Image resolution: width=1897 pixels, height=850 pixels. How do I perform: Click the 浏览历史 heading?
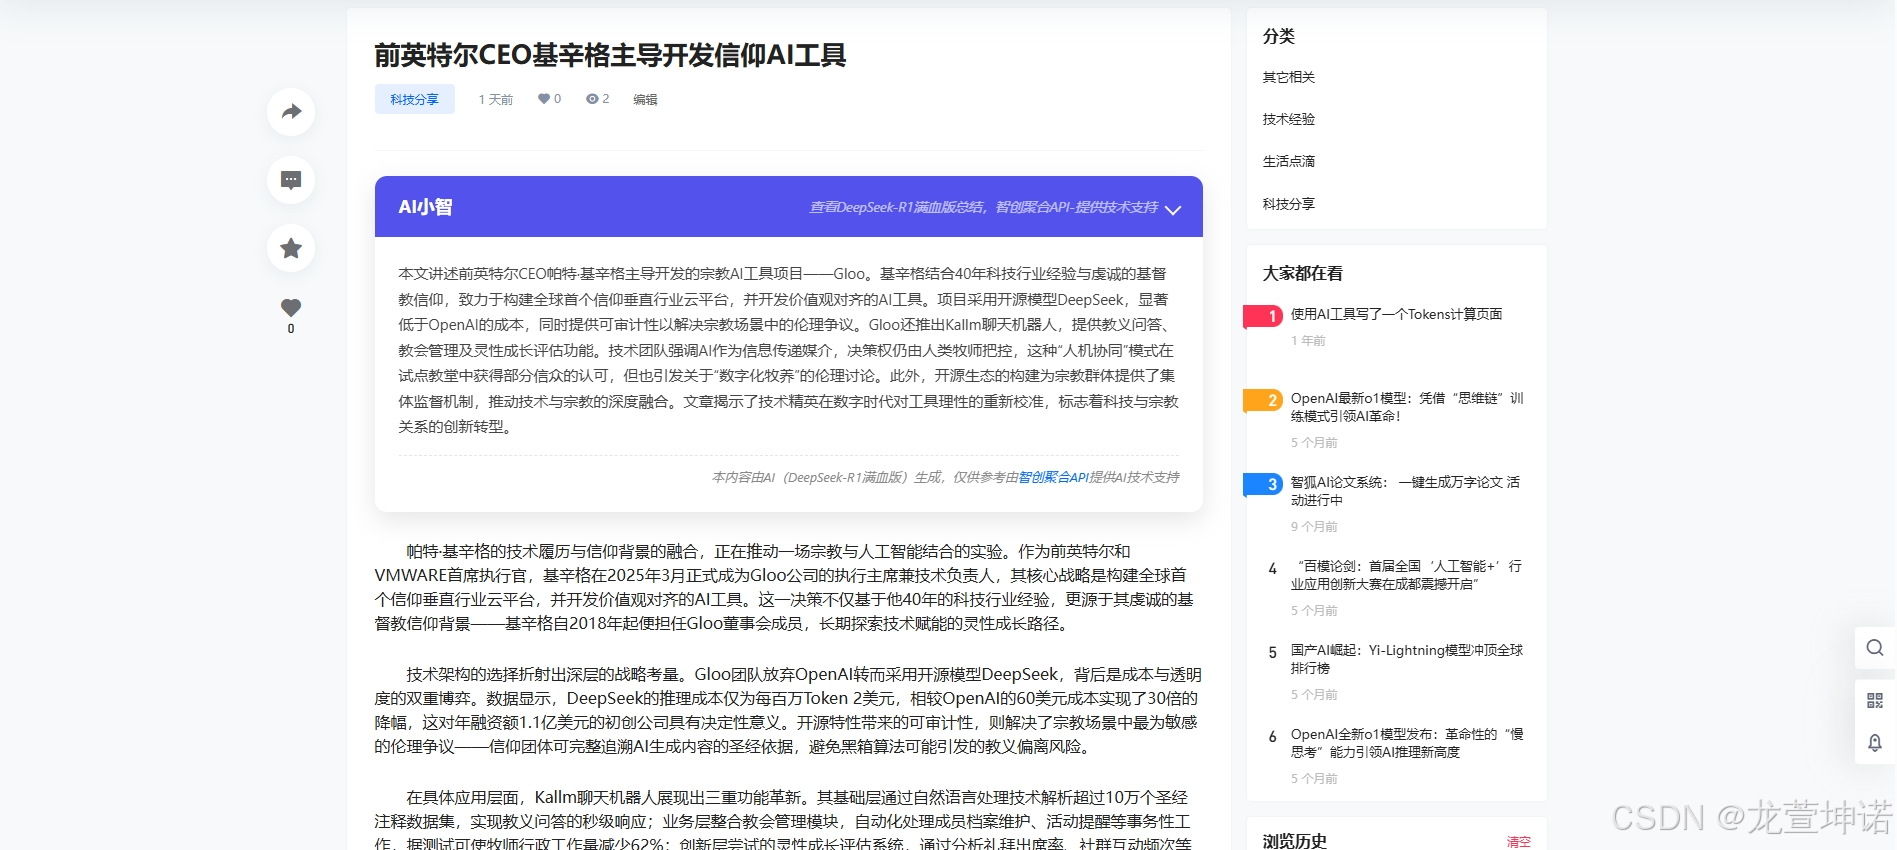point(1294,841)
